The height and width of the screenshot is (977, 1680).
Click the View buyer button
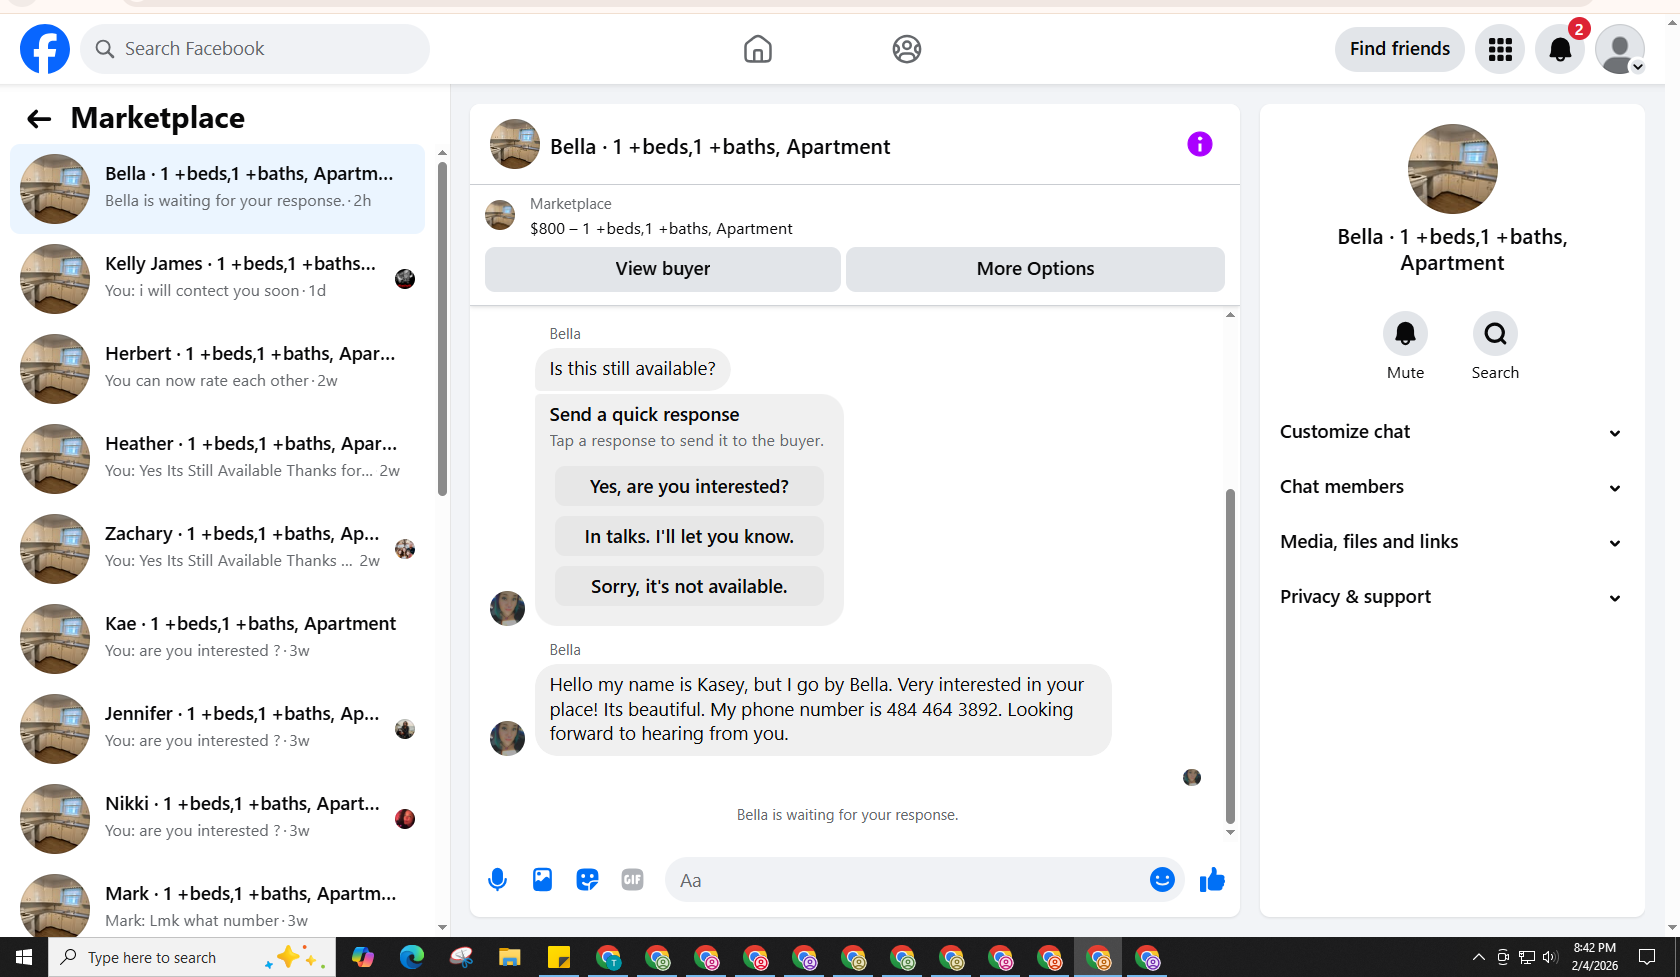[663, 269]
